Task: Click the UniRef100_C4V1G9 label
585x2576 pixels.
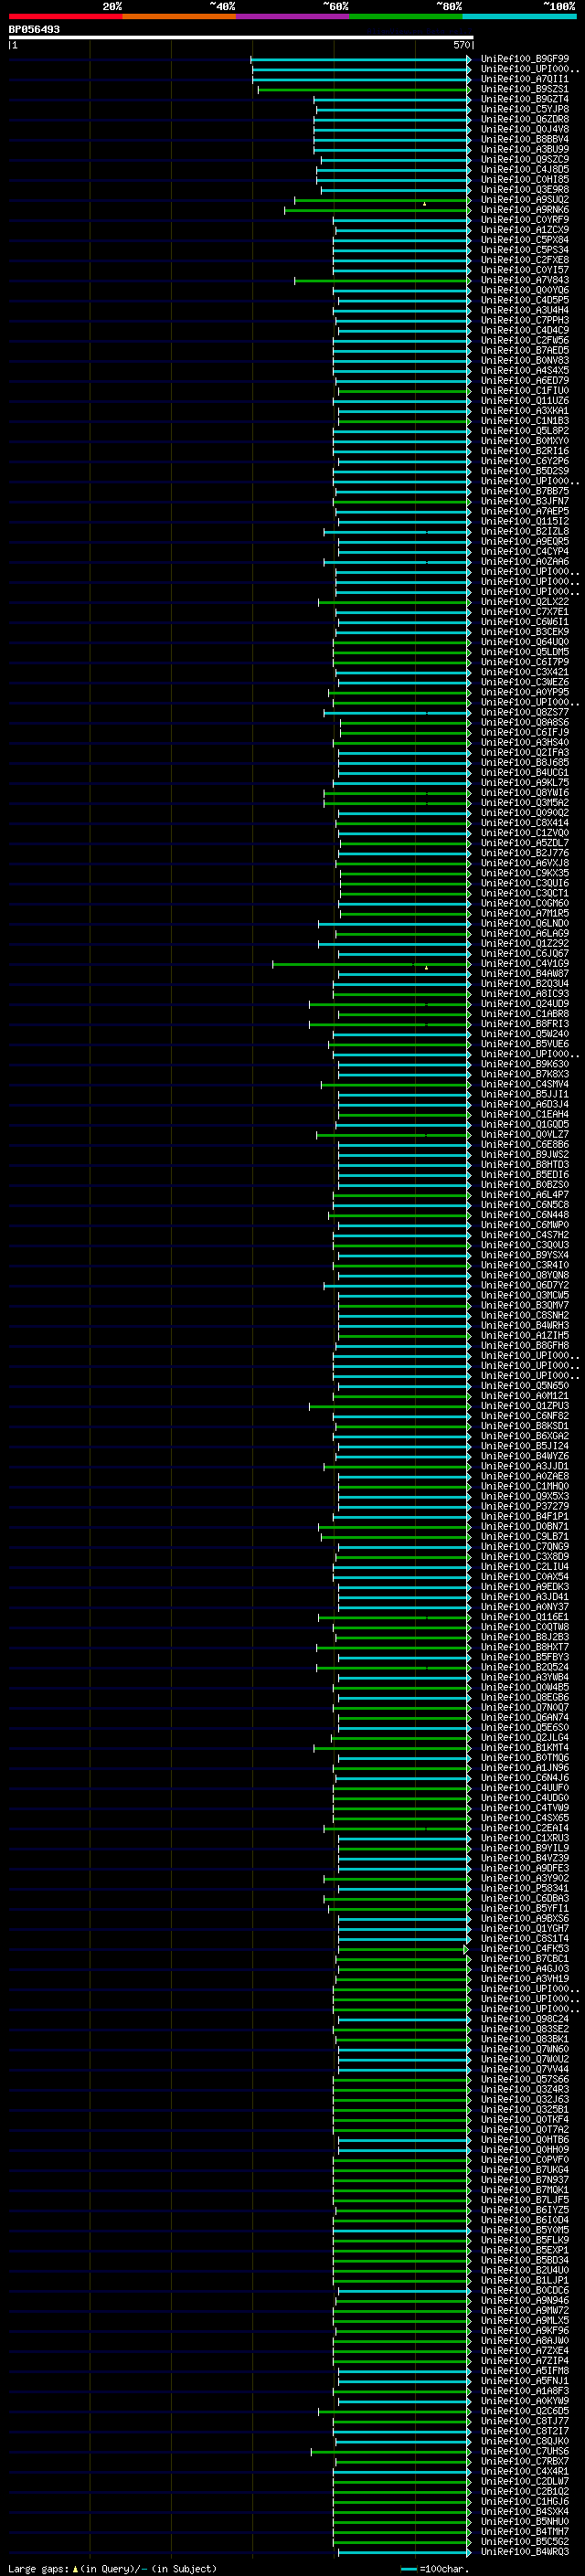Action: pyautogui.click(x=525, y=963)
